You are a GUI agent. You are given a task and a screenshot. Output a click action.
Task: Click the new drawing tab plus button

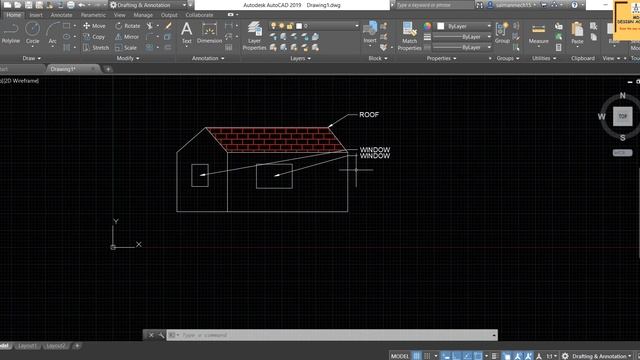coord(108,69)
